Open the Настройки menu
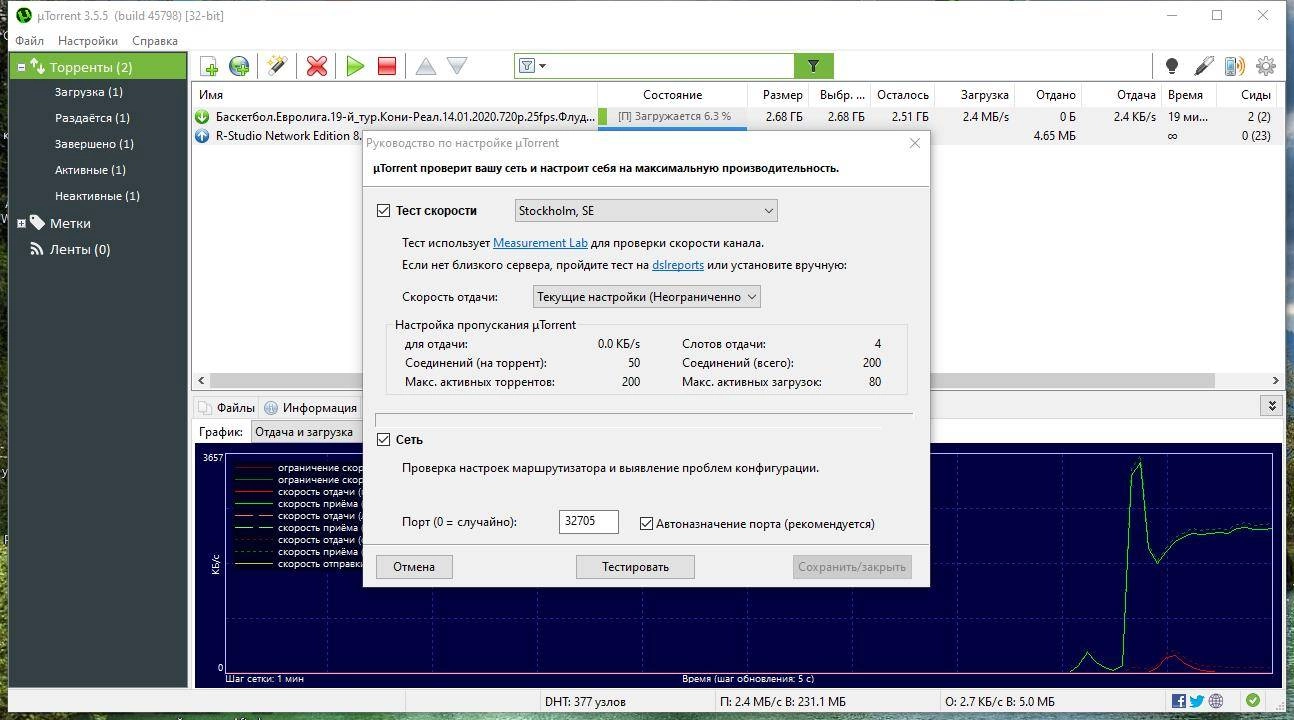Image resolution: width=1294 pixels, height=720 pixels. click(x=88, y=41)
